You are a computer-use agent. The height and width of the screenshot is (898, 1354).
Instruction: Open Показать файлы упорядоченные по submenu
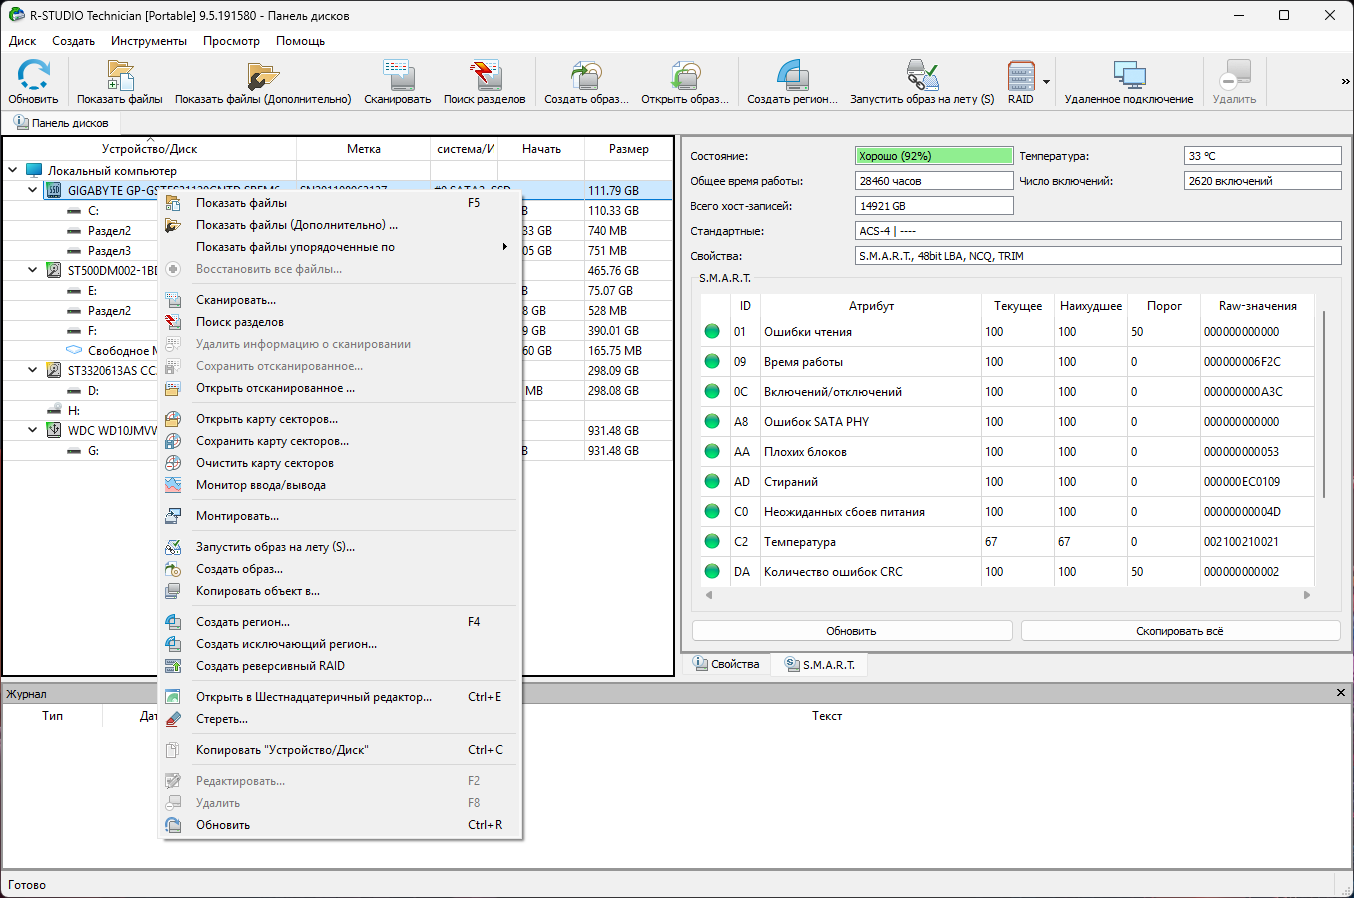tap(340, 247)
